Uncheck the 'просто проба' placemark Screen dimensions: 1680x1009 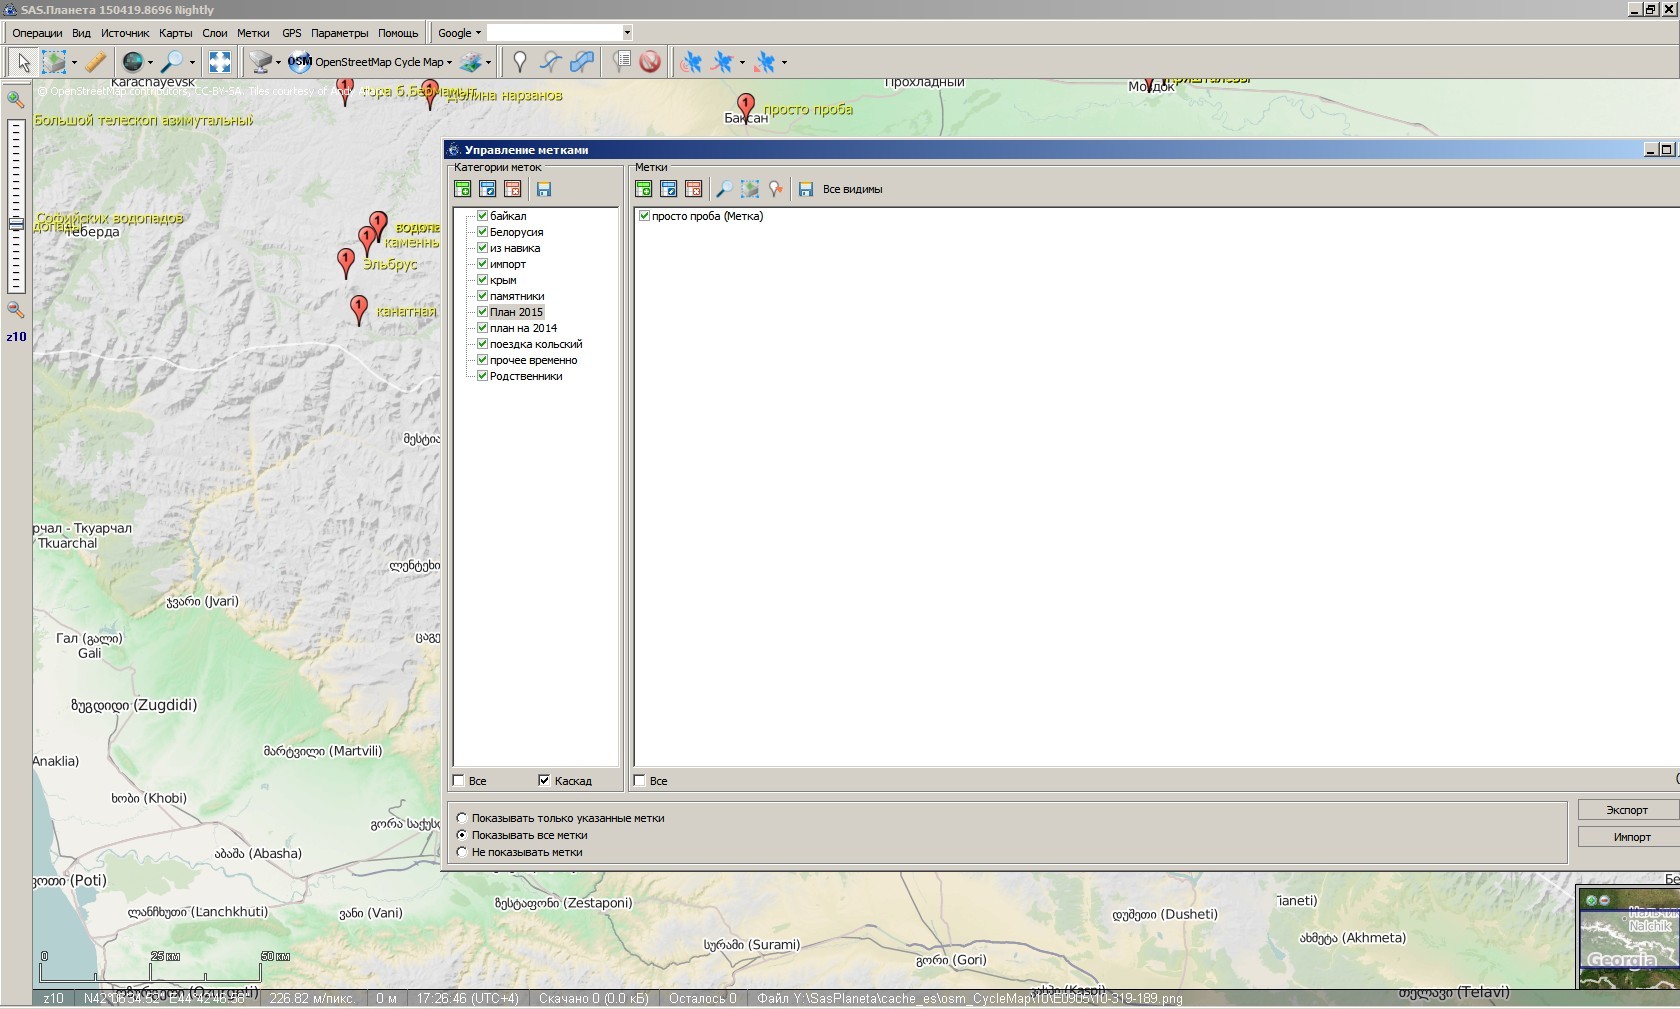pyautogui.click(x=644, y=216)
